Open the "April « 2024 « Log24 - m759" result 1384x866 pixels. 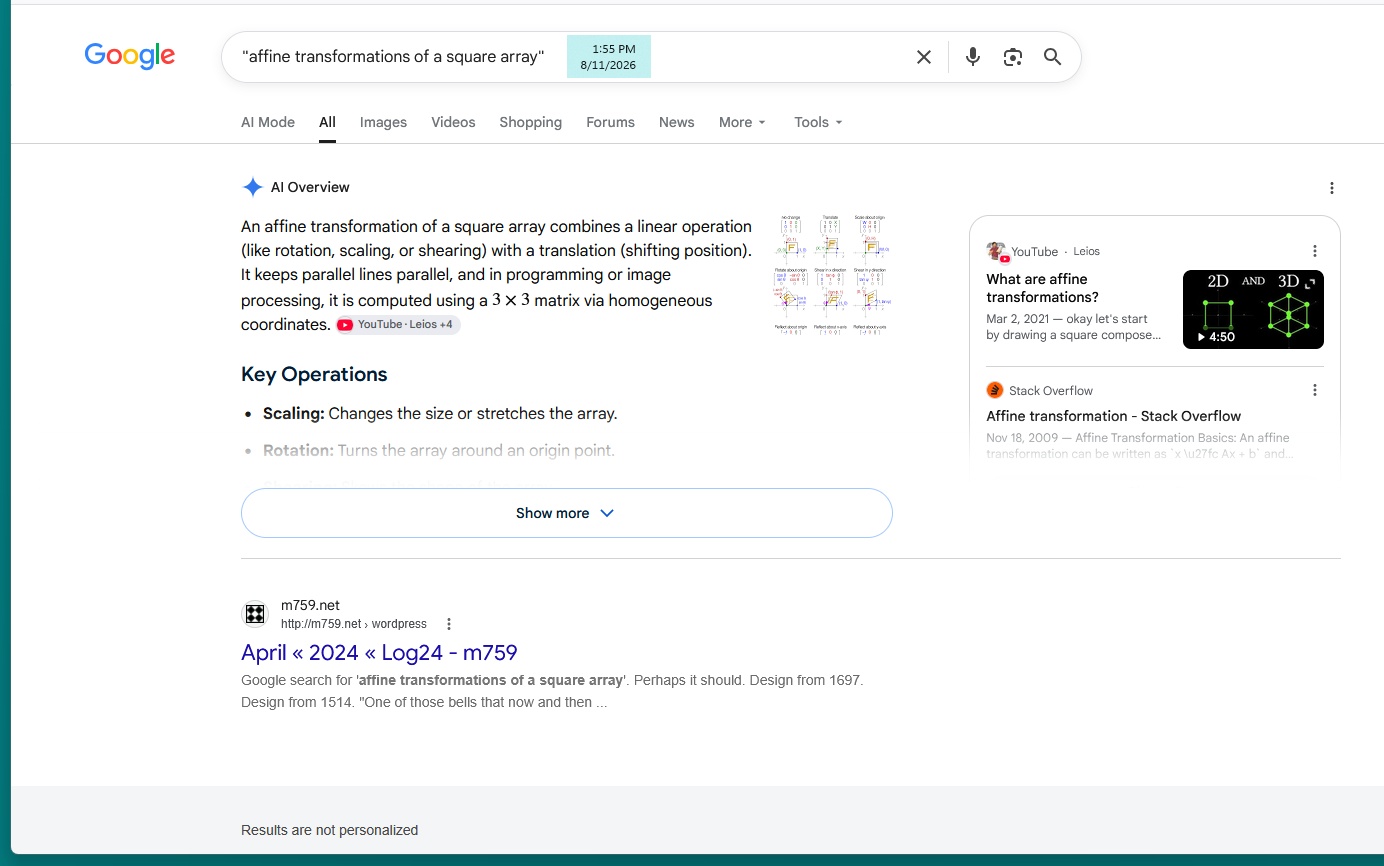pyautogui.click(x=379, y=653)
